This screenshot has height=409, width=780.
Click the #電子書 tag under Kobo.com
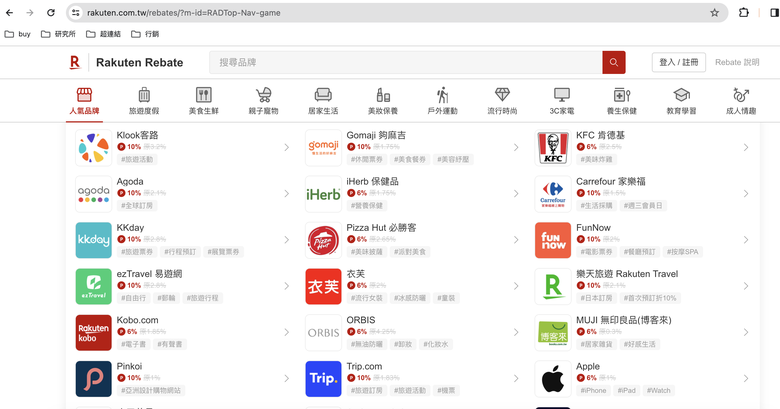point(133,344)
